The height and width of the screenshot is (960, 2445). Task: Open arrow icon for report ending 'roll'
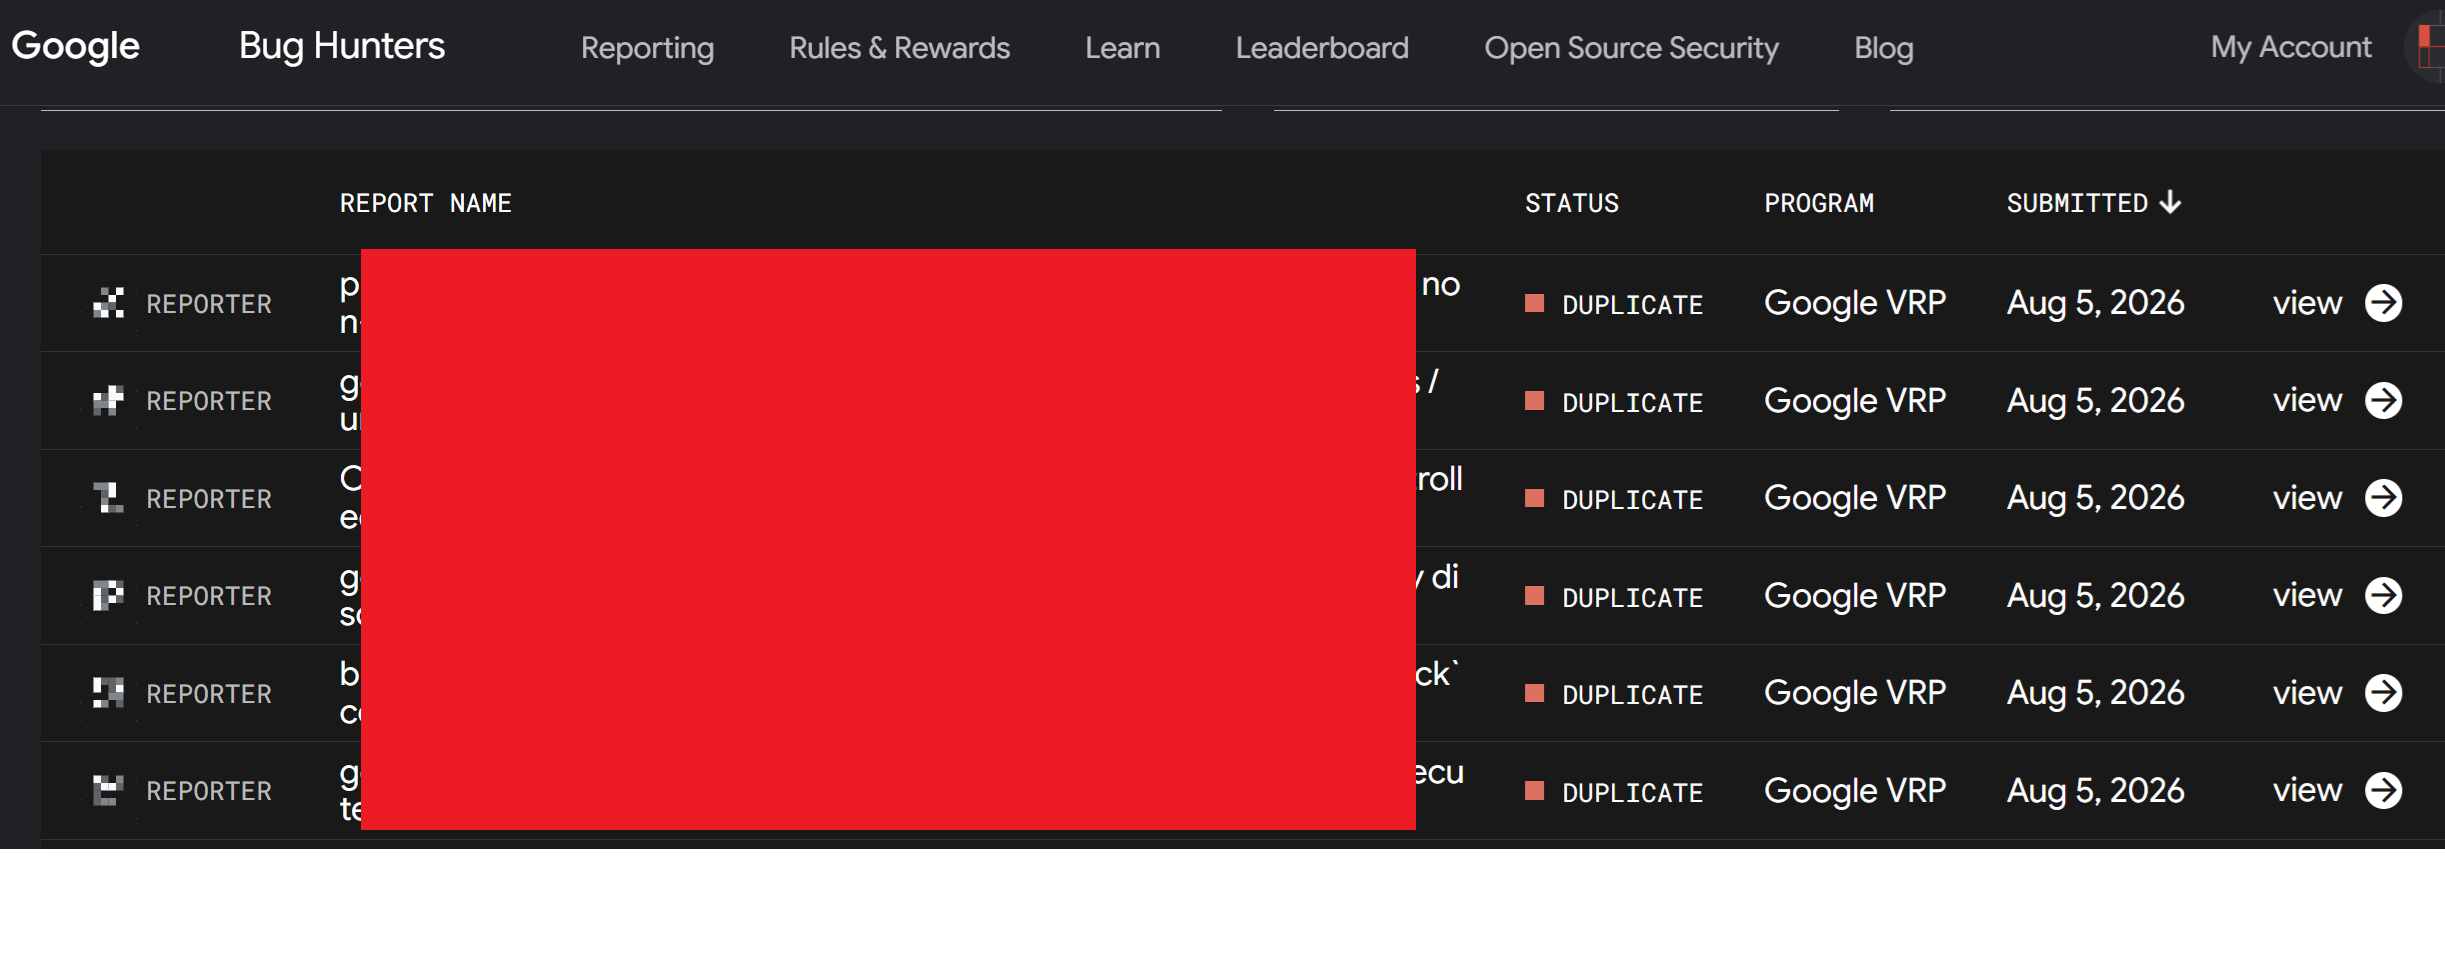pyautogui.click(x=2384, y=498)
